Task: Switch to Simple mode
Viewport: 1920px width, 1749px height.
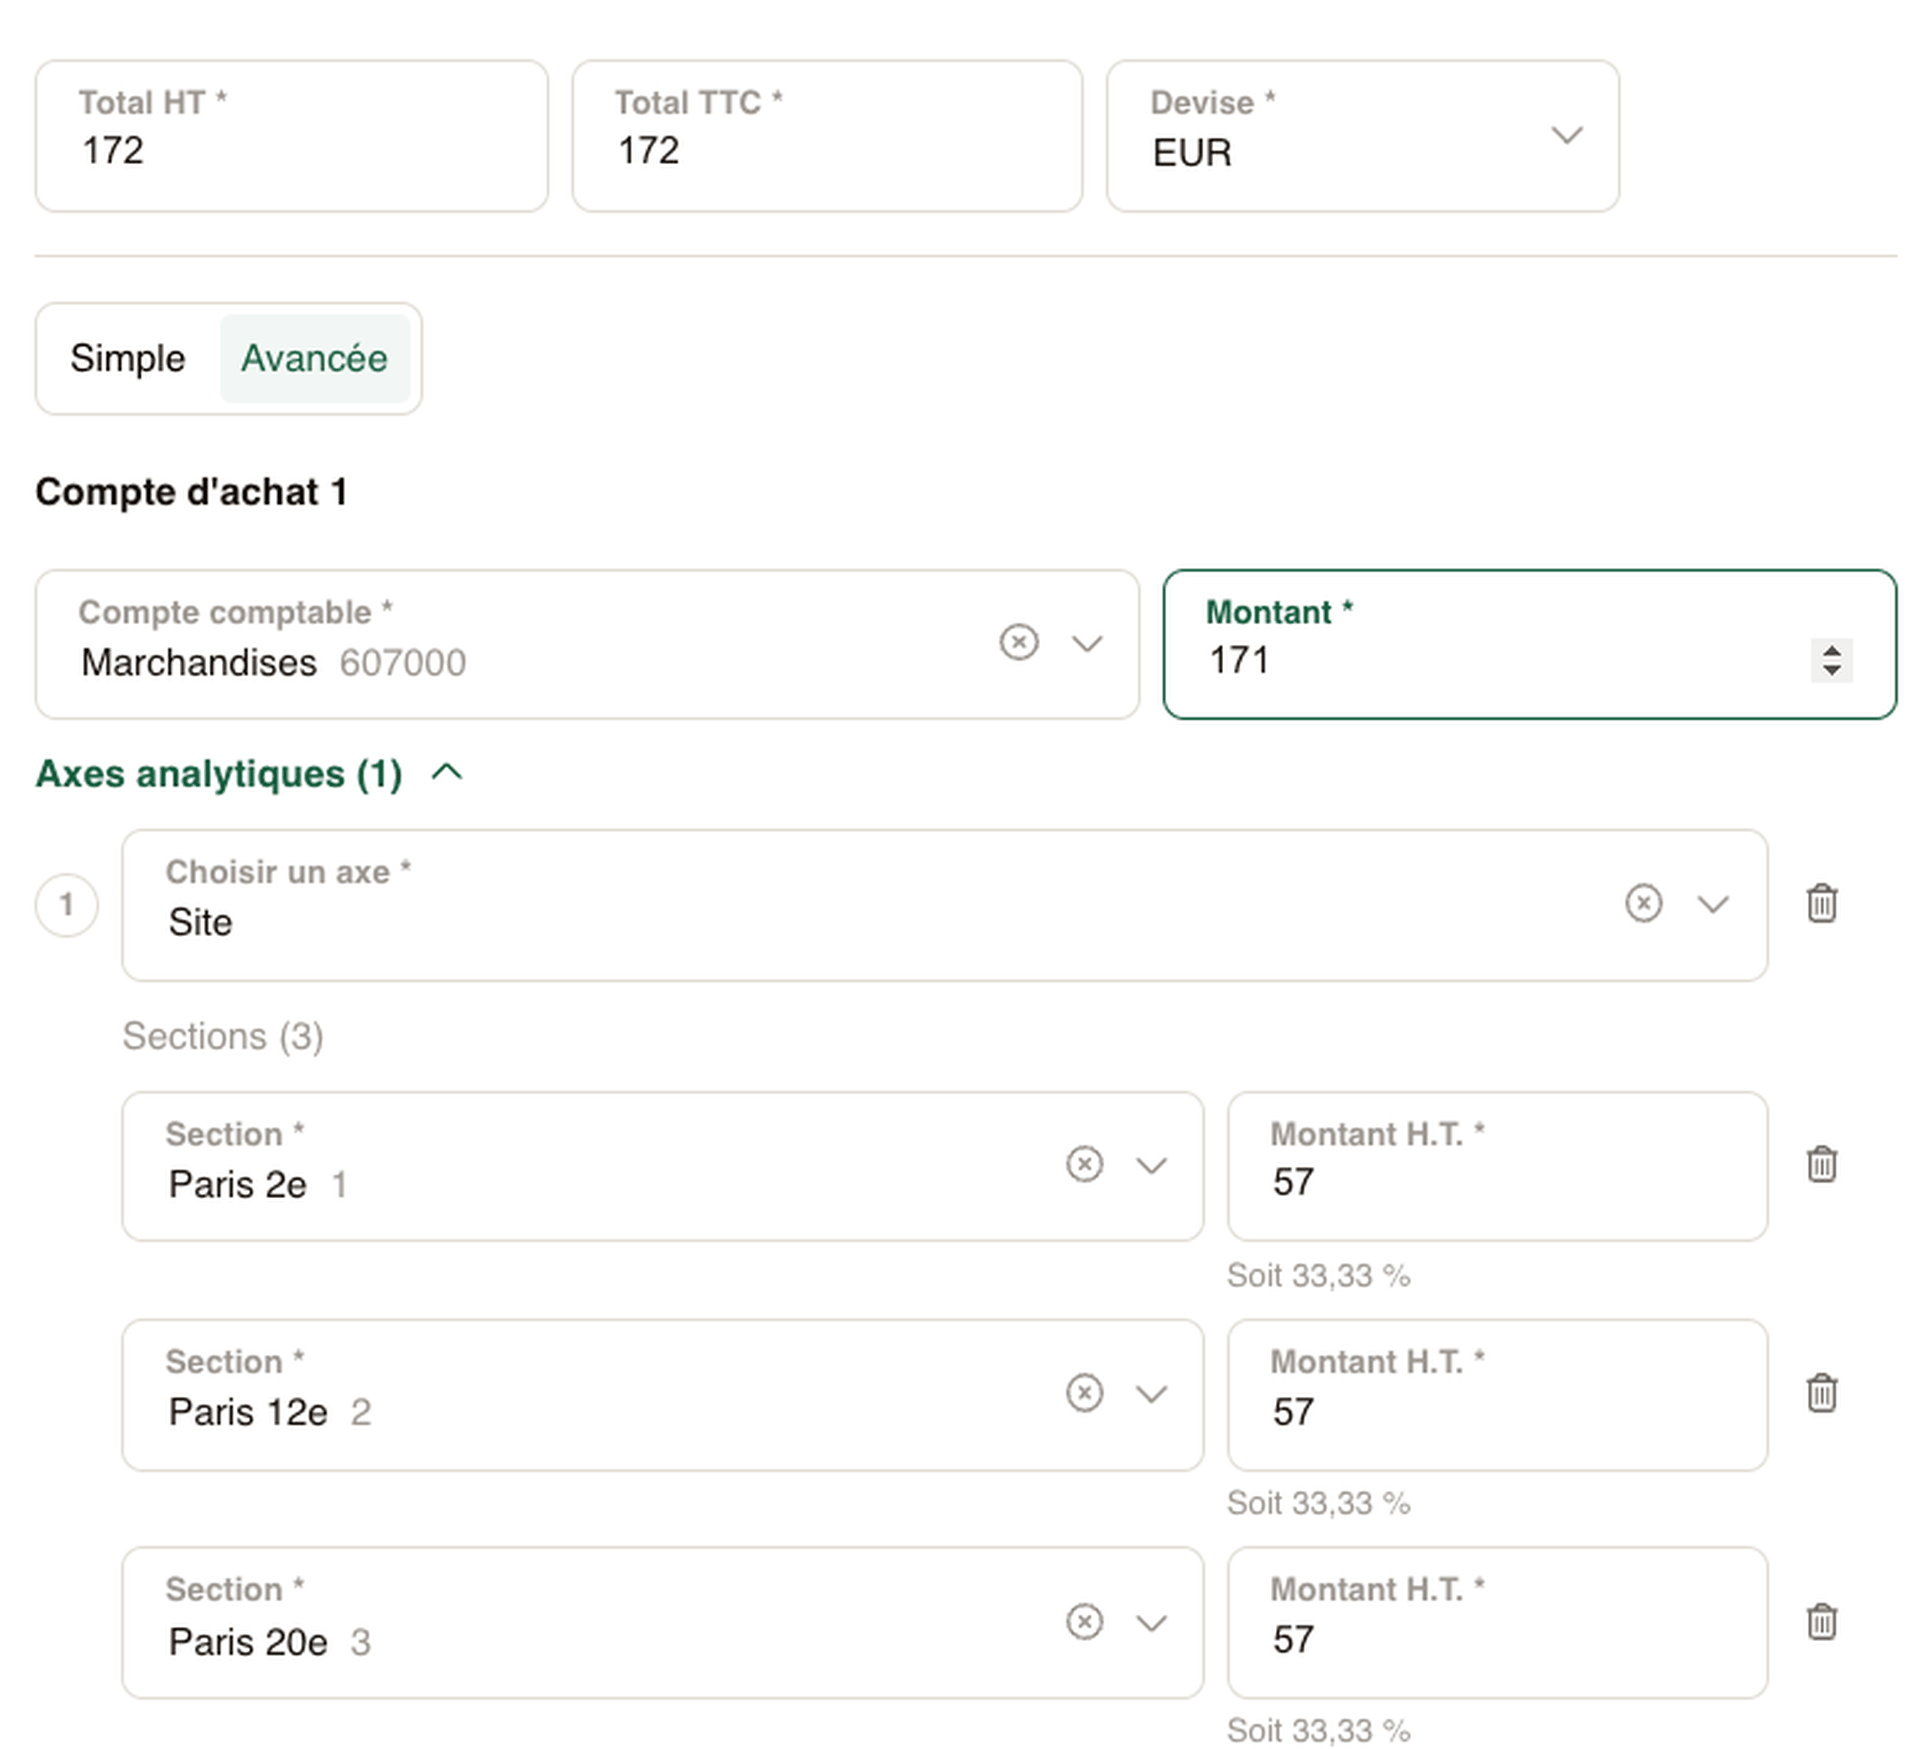Action: [127, 358]
